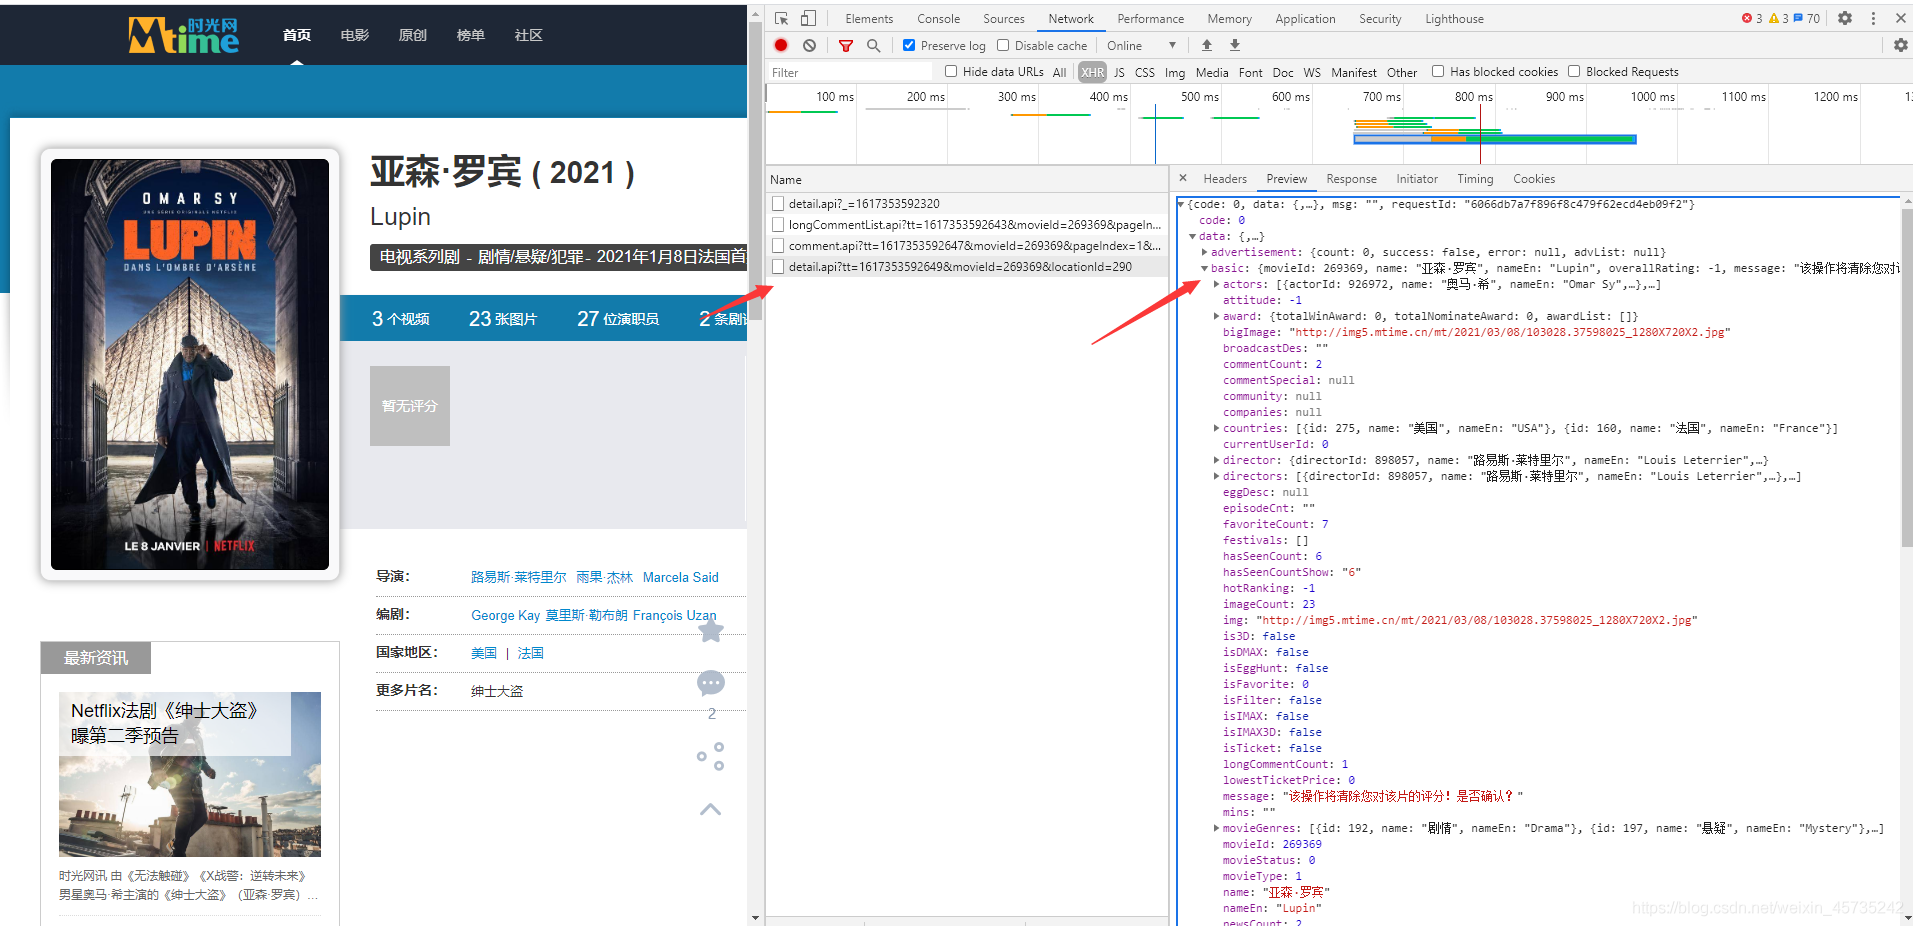Activate the inspect element picker icon
The image size is (1913, 926).
coord(781,18)
